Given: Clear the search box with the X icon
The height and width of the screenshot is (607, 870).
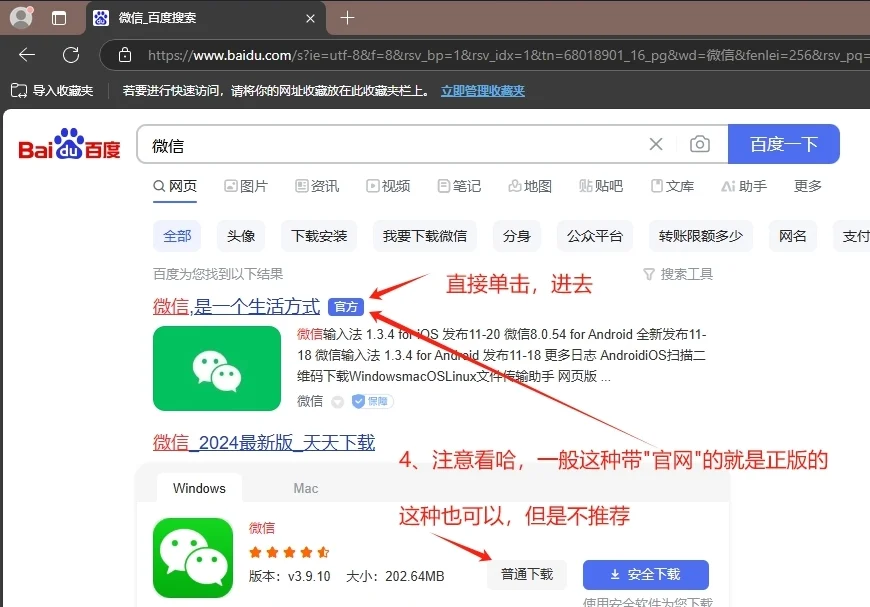Looking at the screenshot, I should point(656,144).
